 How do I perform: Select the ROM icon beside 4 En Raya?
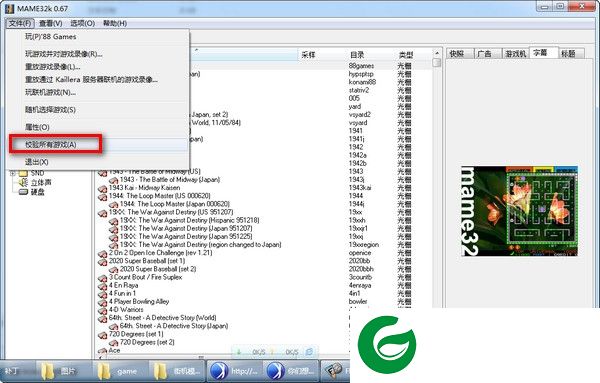coord(103,287)
